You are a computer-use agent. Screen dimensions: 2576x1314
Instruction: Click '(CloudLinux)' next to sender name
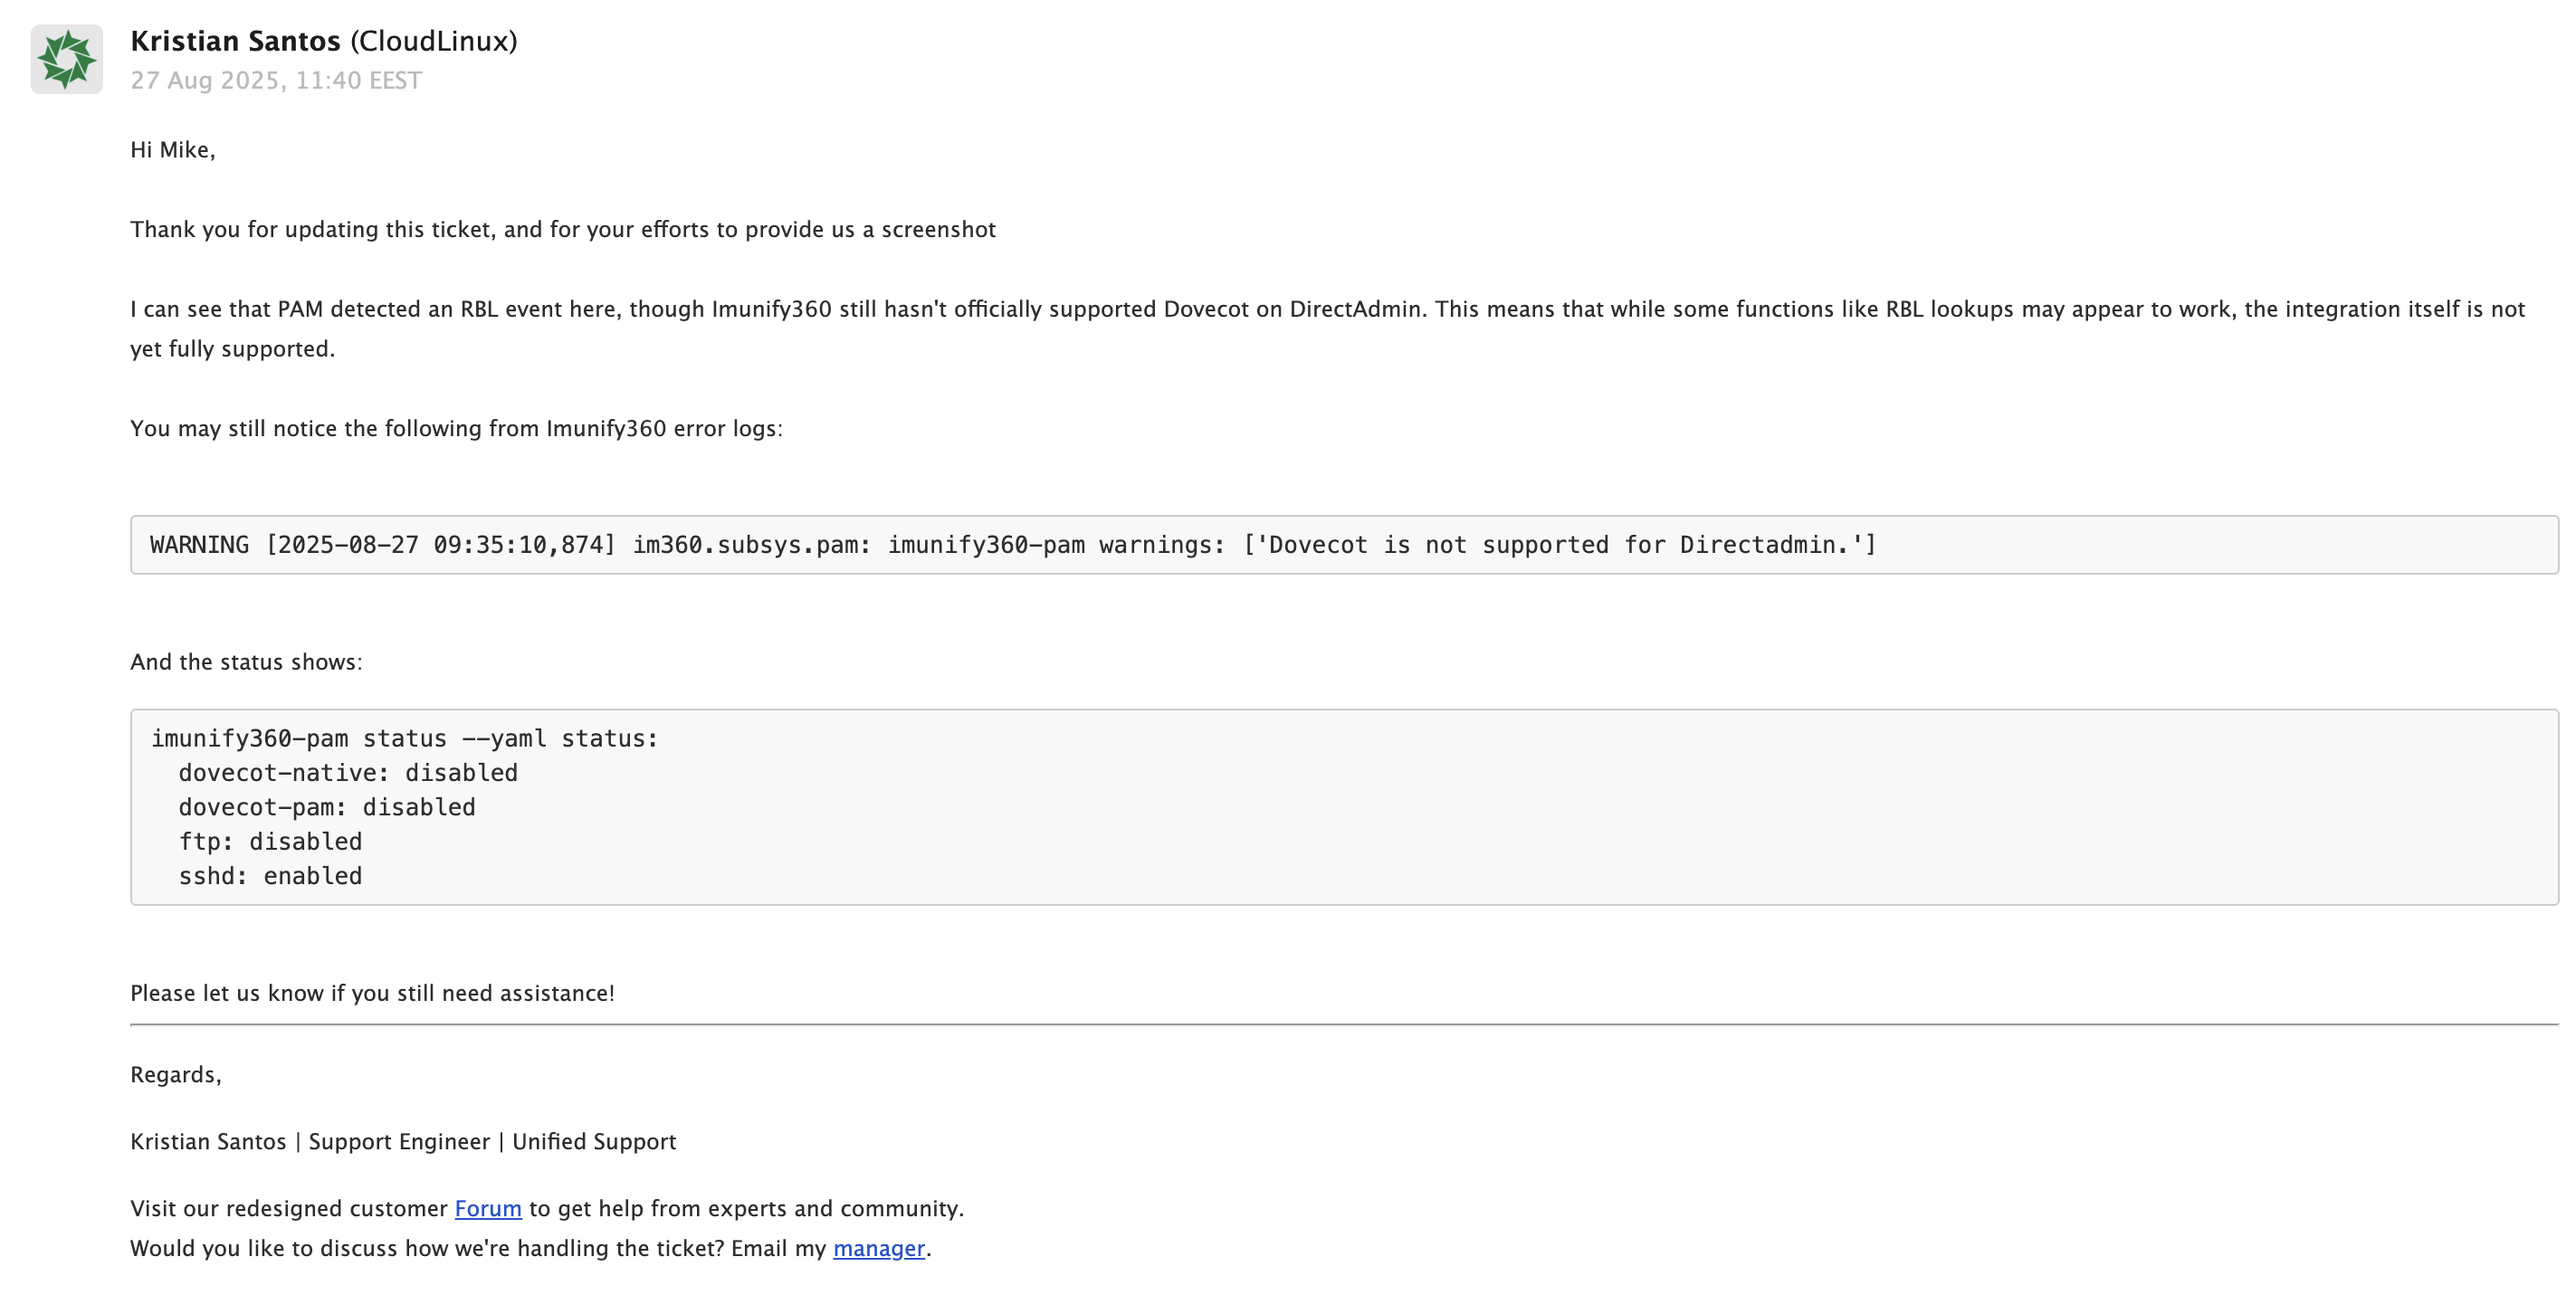point(433,41)
